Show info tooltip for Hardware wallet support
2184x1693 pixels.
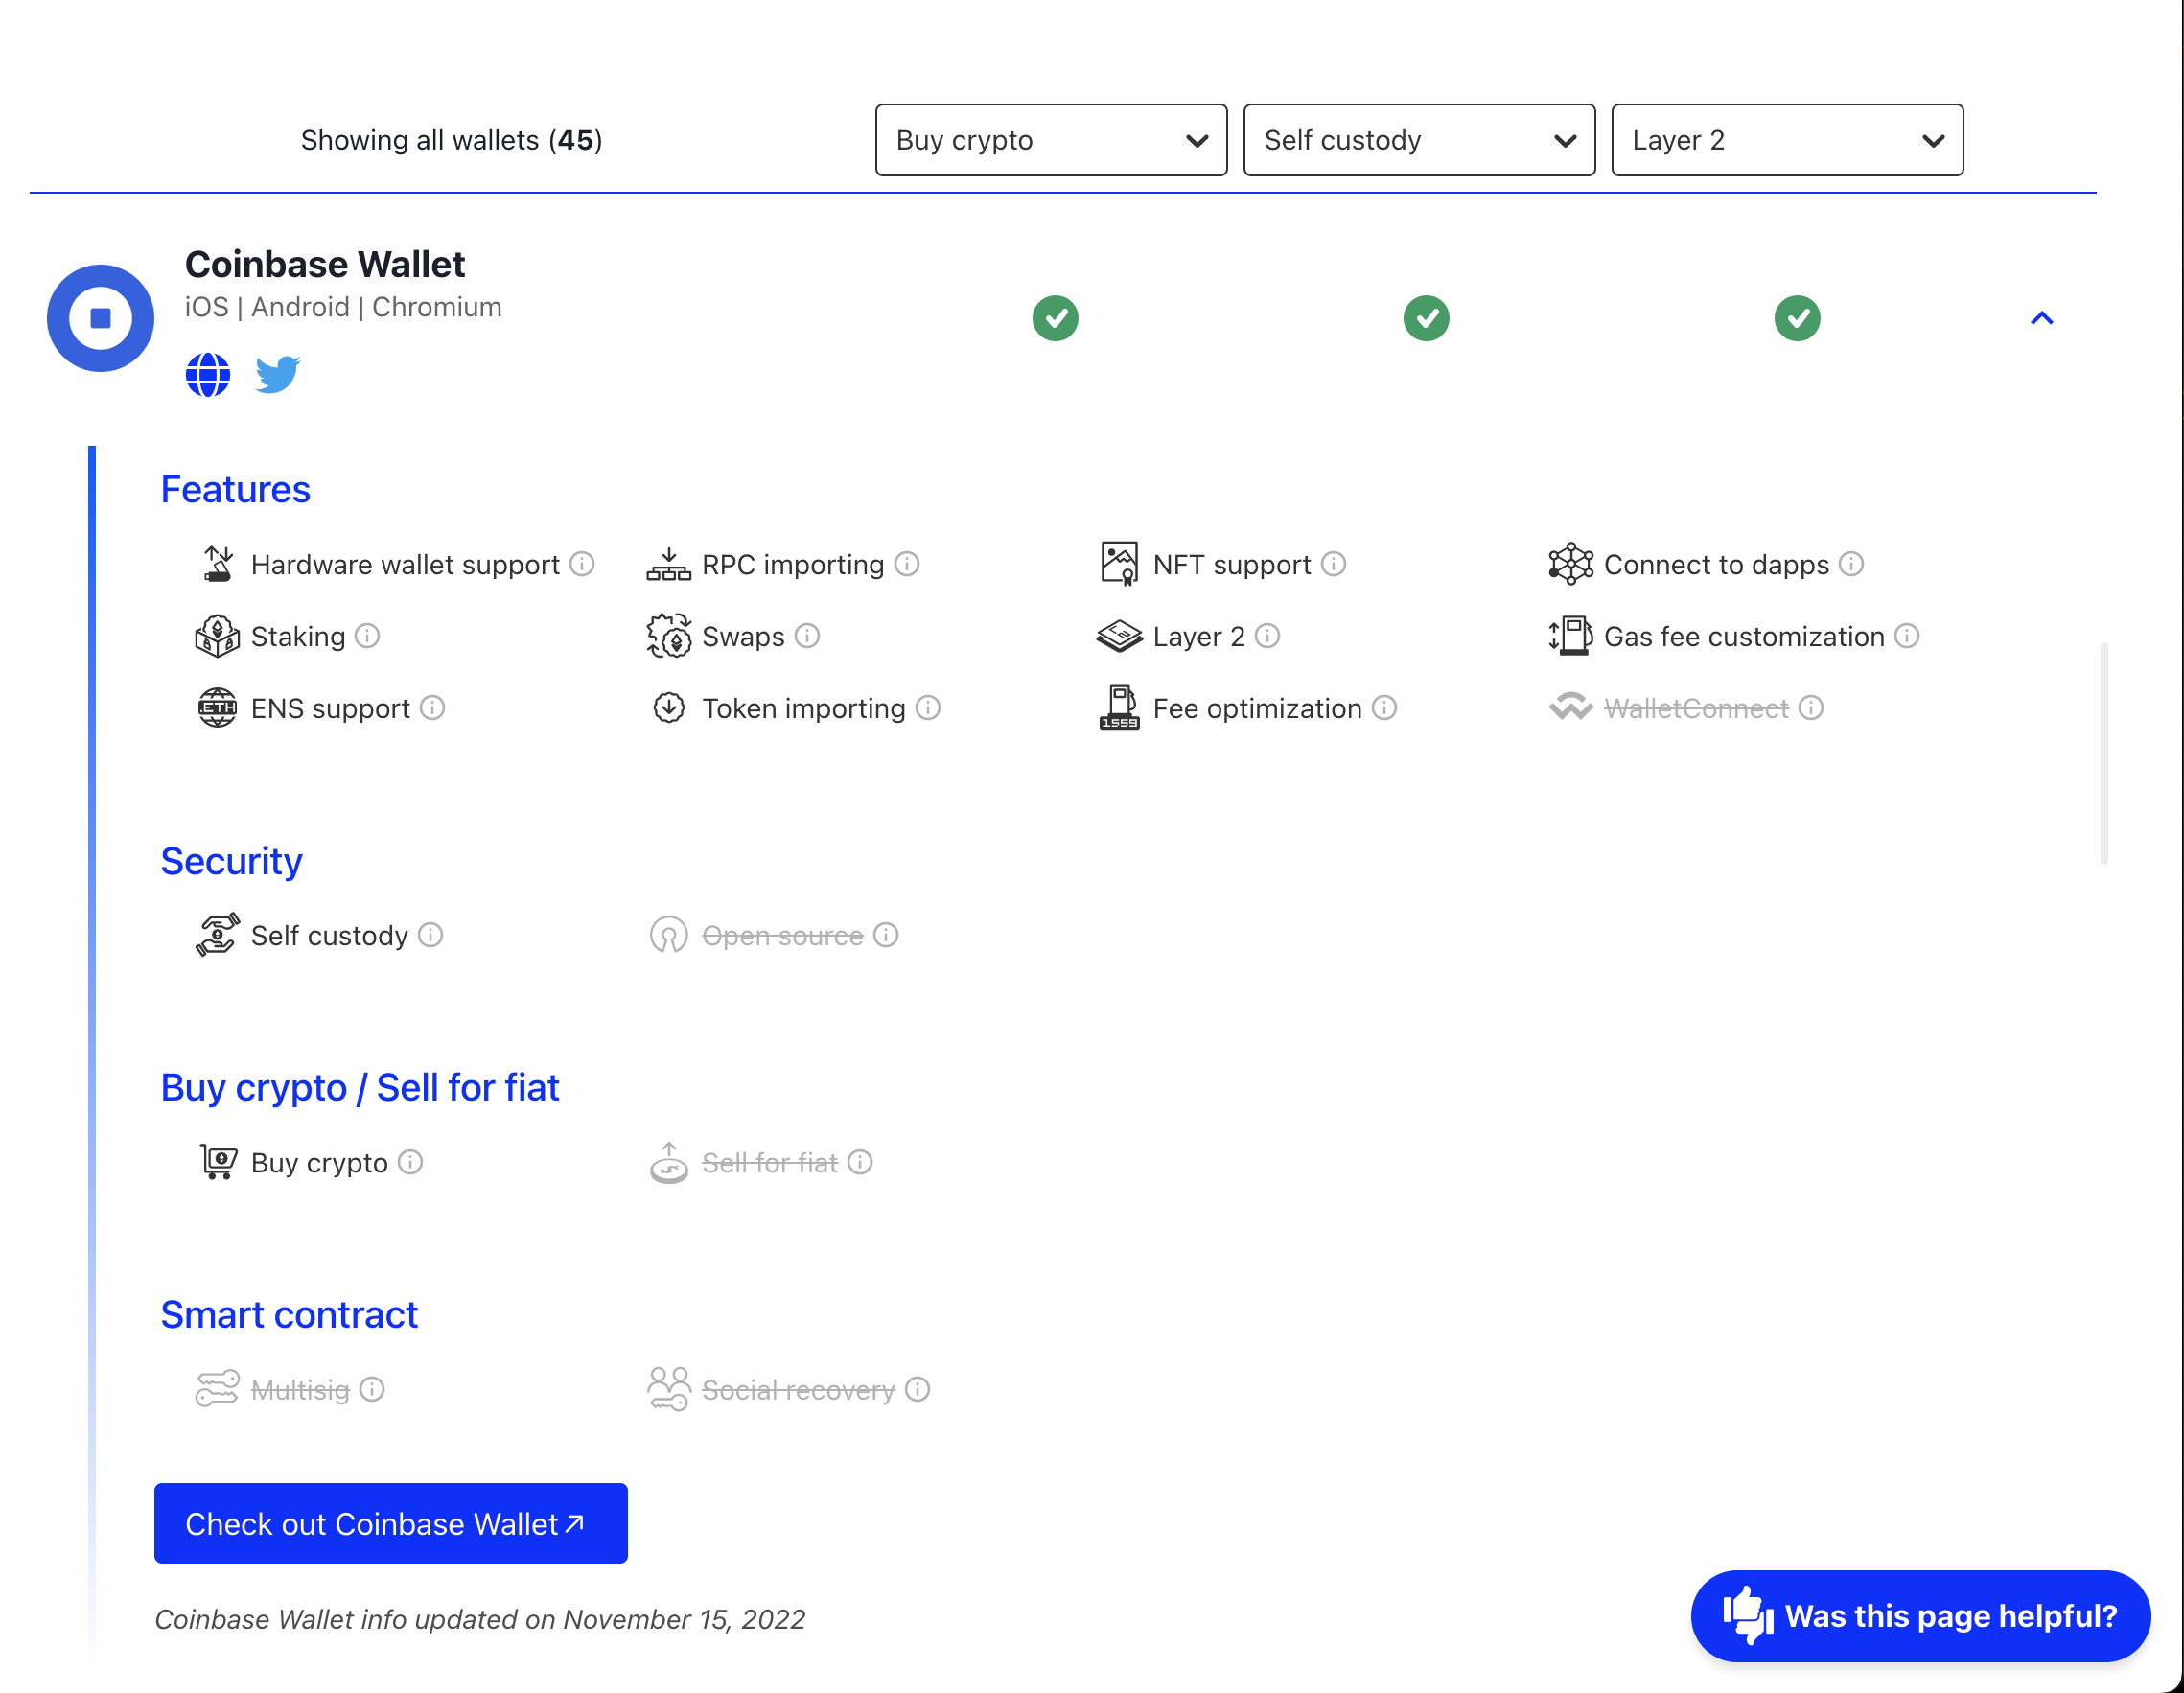click(x=582, y=564)
